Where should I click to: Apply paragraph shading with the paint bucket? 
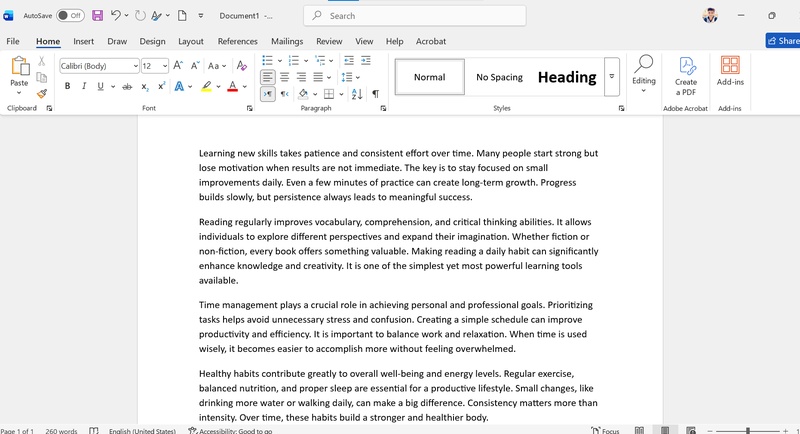[x=303, y=94]
